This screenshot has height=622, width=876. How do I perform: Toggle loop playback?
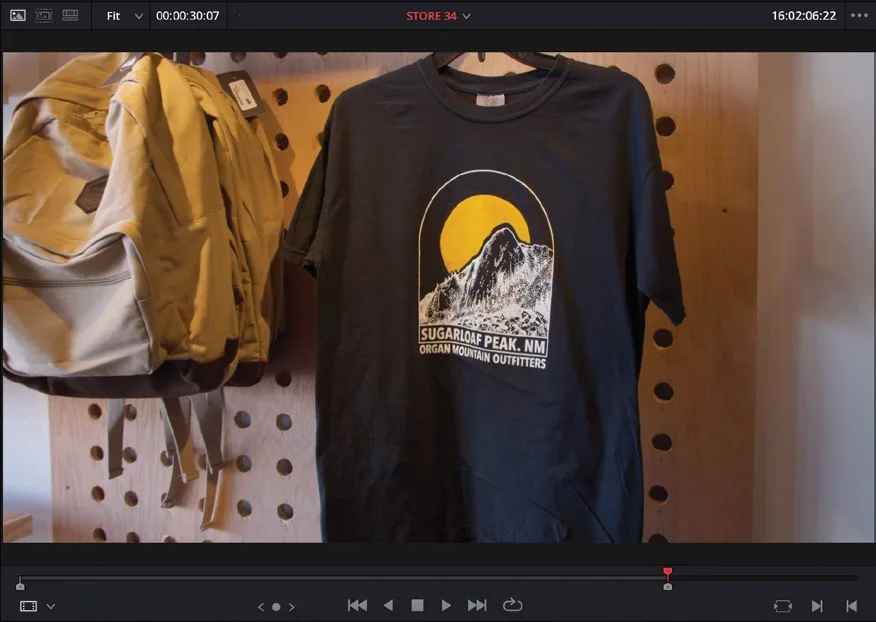(512, 605)
